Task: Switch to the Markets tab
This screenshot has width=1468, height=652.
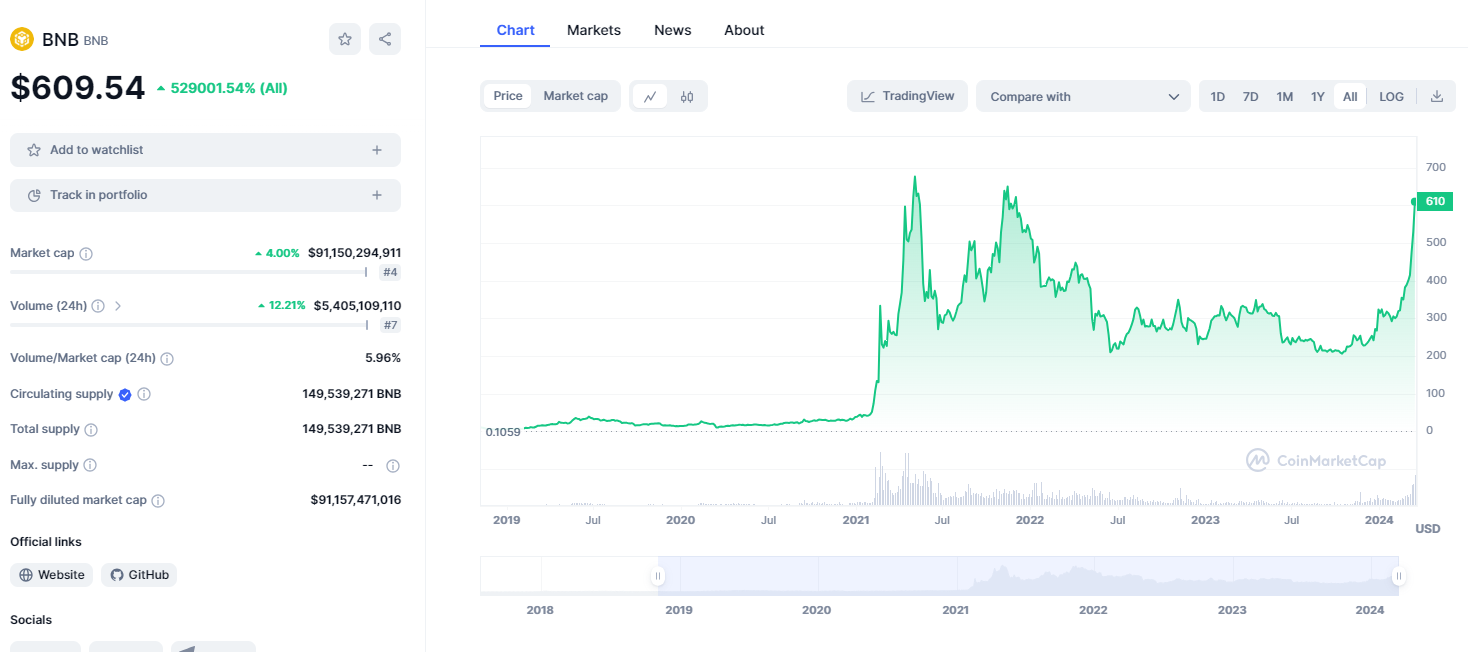Action: [593, 30]
